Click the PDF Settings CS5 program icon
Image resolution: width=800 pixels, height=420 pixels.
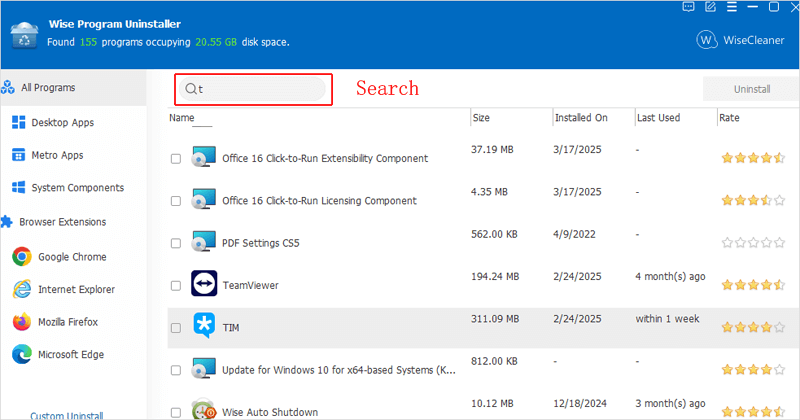pos(204,241)
